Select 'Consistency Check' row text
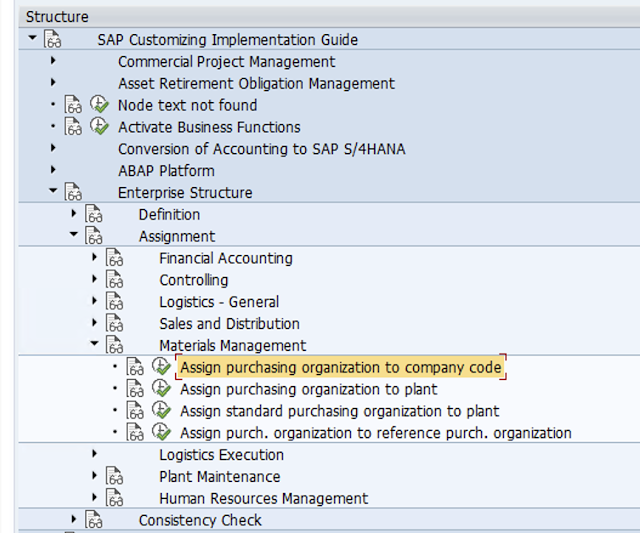 (x=200, y=520)
